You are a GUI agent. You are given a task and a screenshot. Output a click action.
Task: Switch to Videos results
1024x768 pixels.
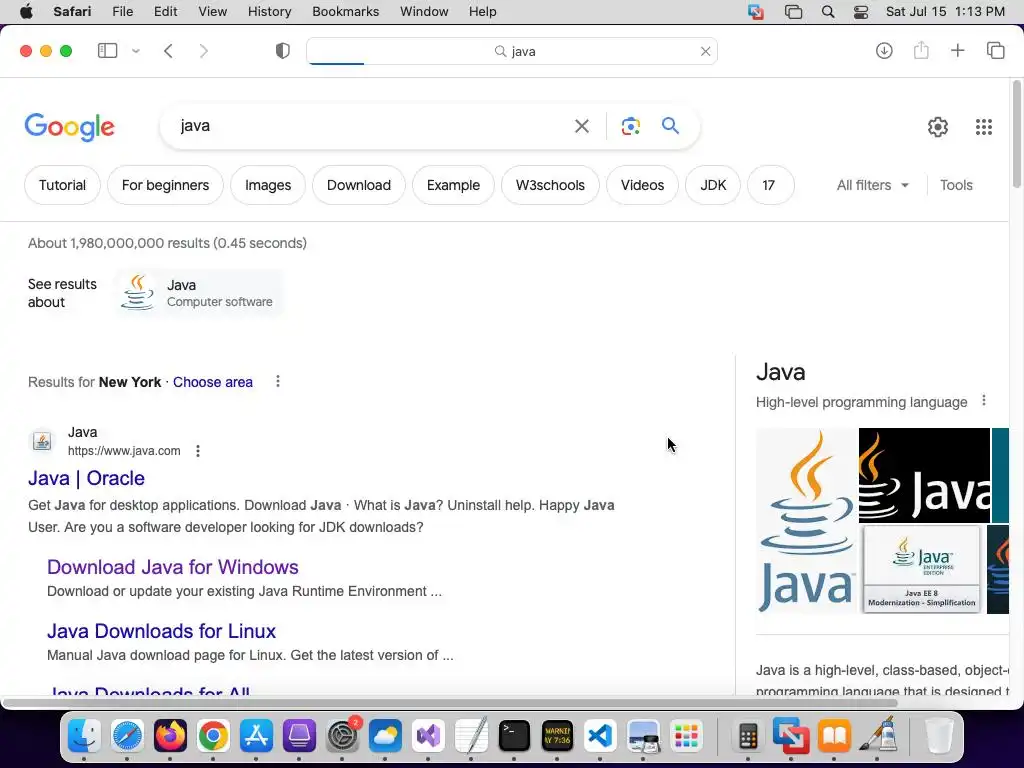click(642, 185)
